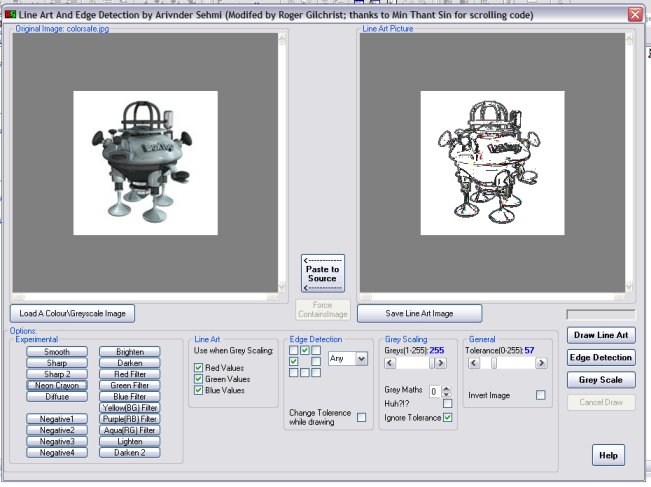
Task: Click Load A Colour\Greyscale Image button
Action: (73, 313)
